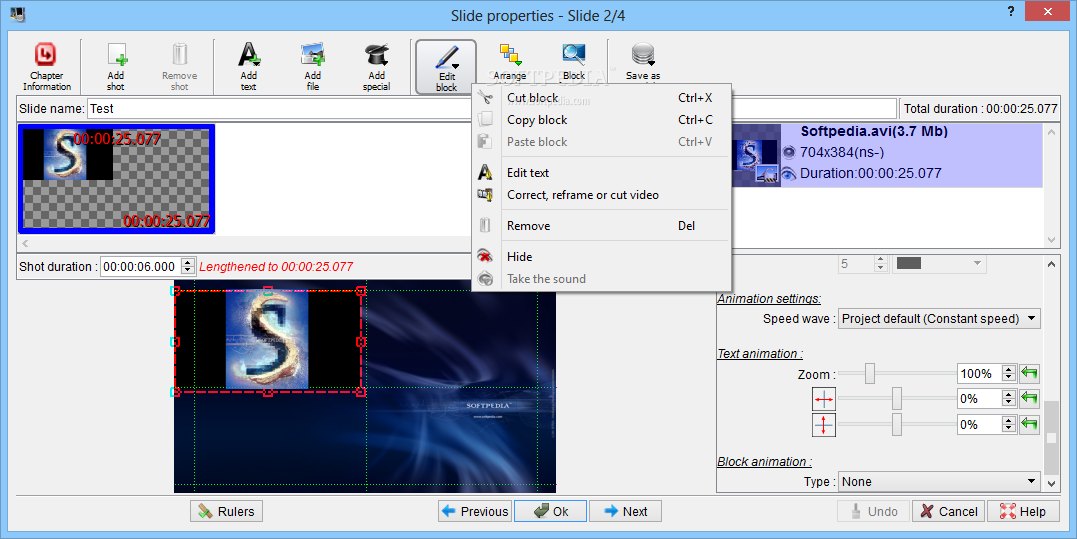Click the Slide name text field
This screenshot has height=539, width=1077.
pos(492,108)
